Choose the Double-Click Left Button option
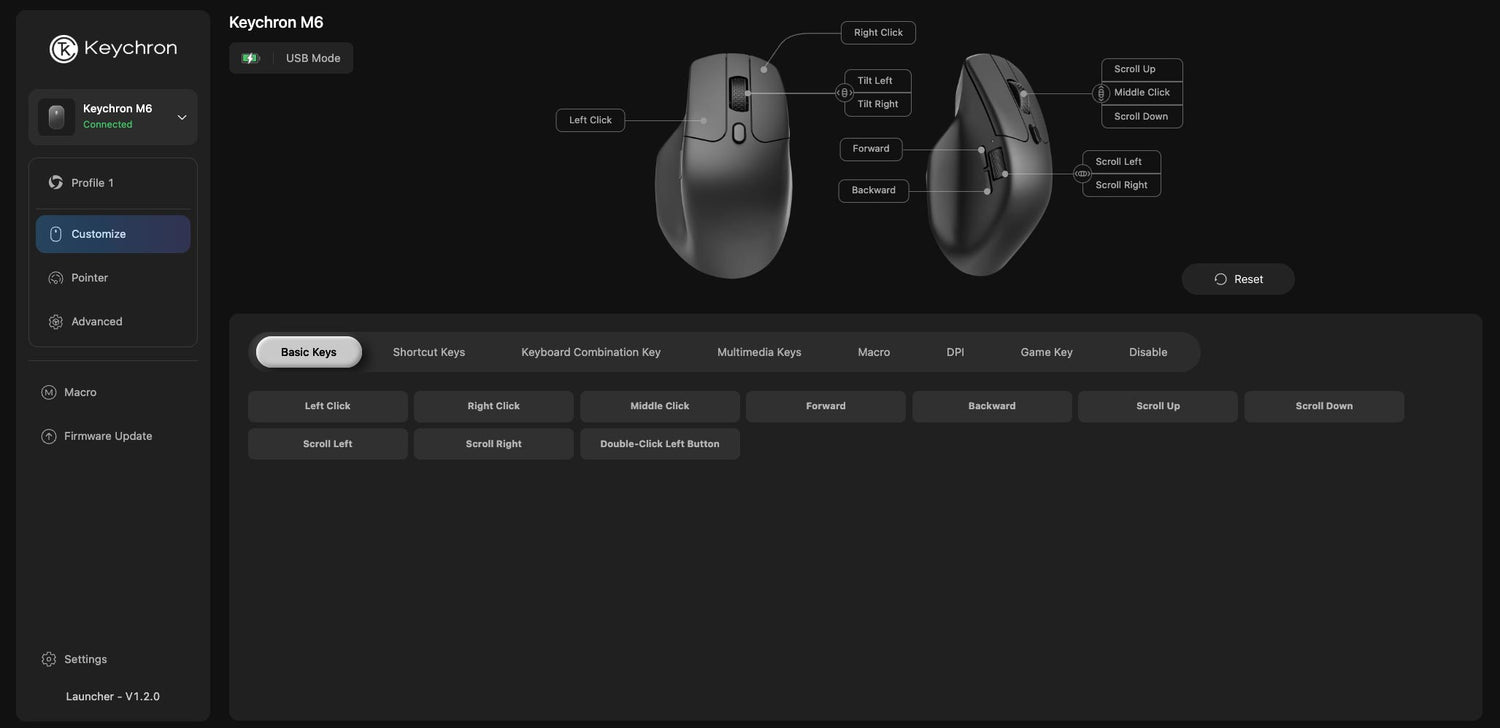 (660, 444)
